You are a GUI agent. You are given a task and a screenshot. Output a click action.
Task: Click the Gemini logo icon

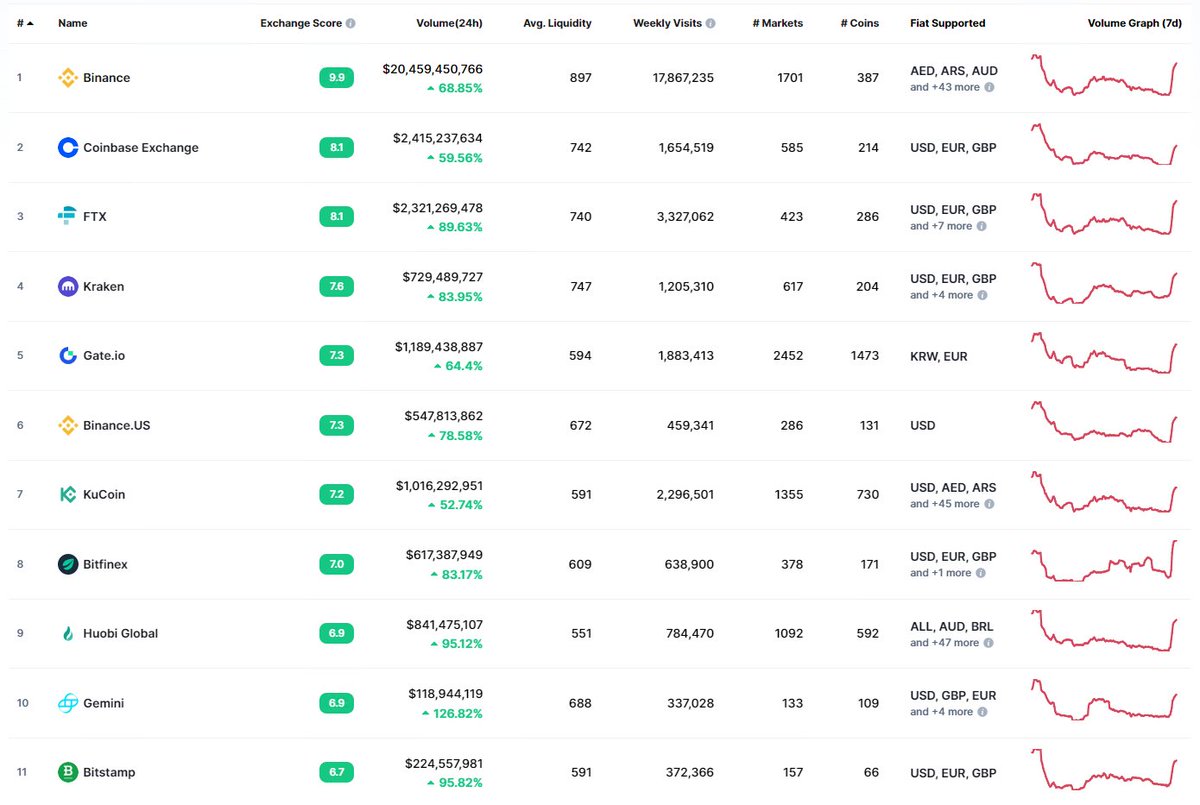(x=68, y=704)
